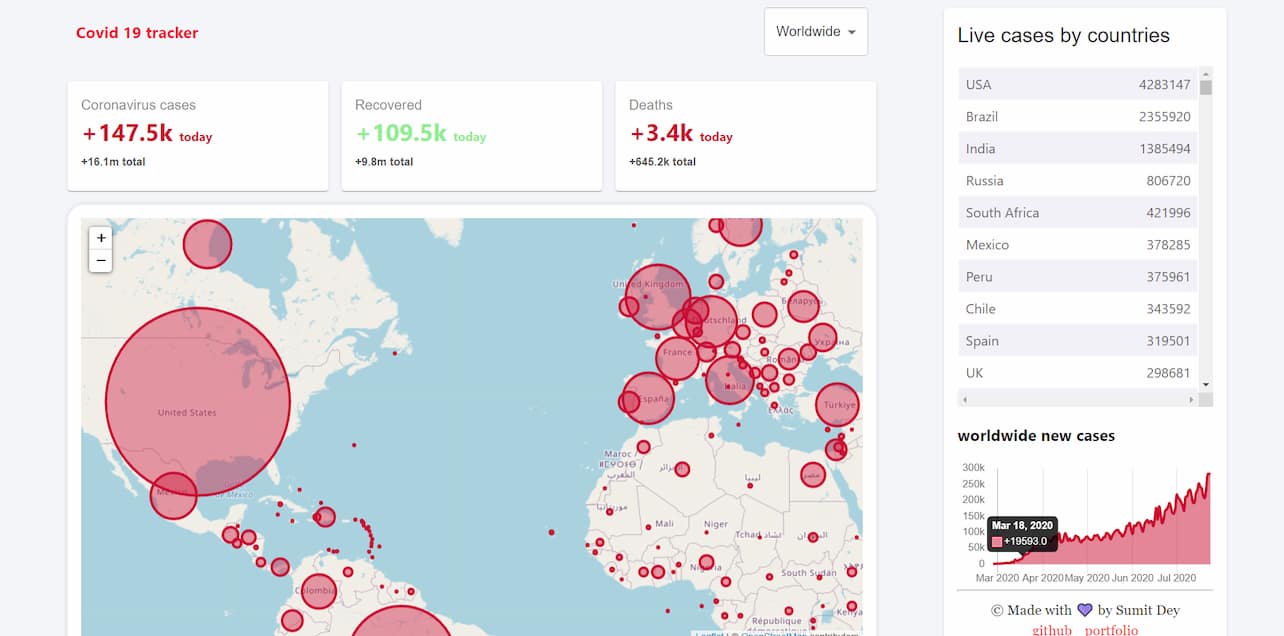Open the github link in the footer

pyautogui.click(x=1052, y=630)
